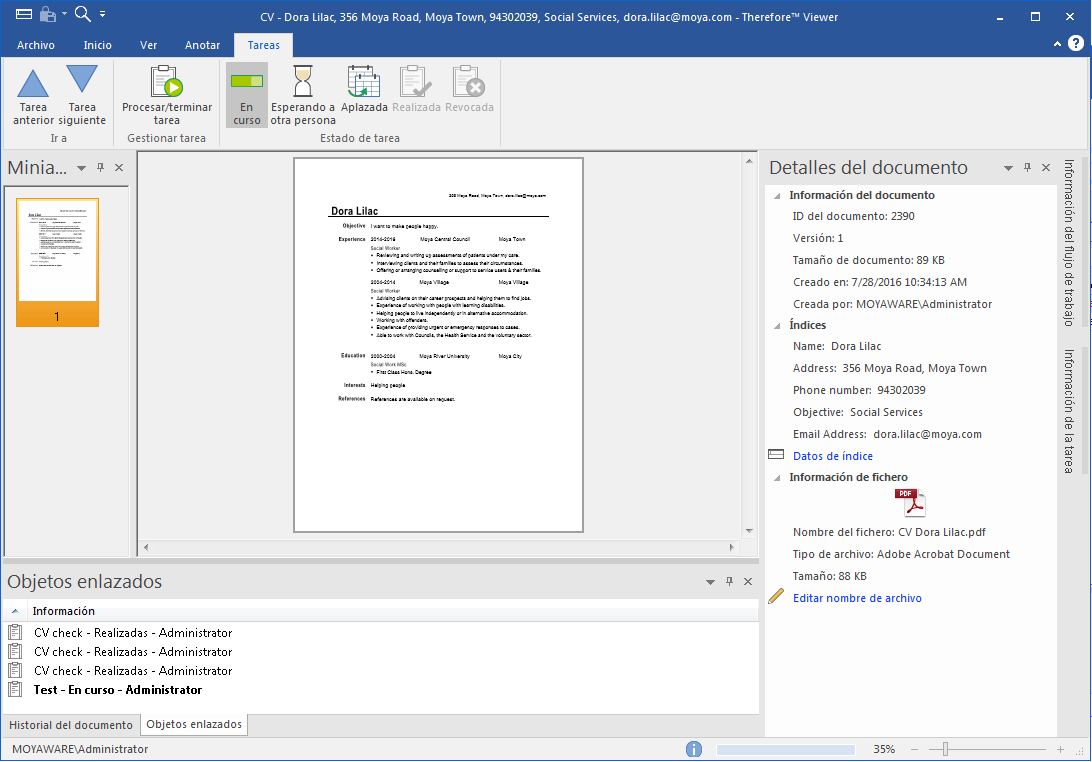Click the task icon of Test row
Screen dimensions: 1092x762
click(15, 690)
